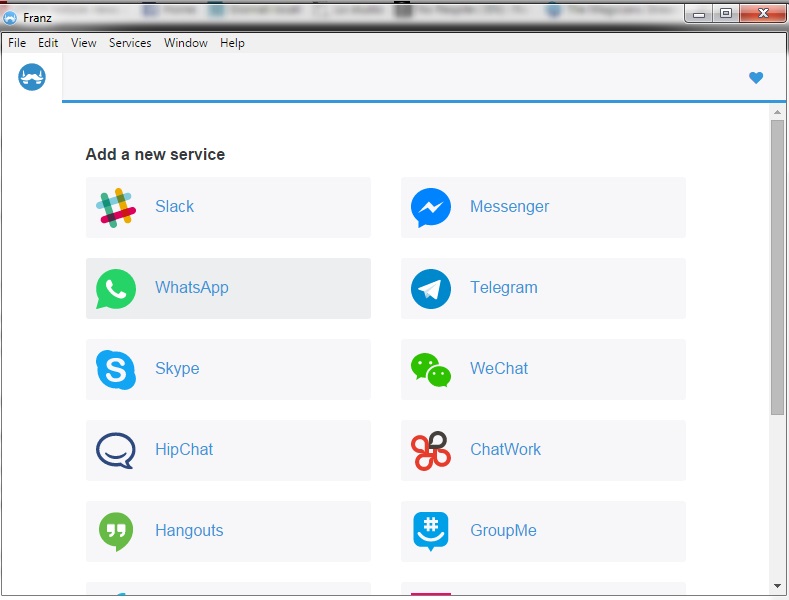Select the WhatsApp green phone icon
Screen dimensions: 789x600
pyautogui.click(x=116, y=288)
